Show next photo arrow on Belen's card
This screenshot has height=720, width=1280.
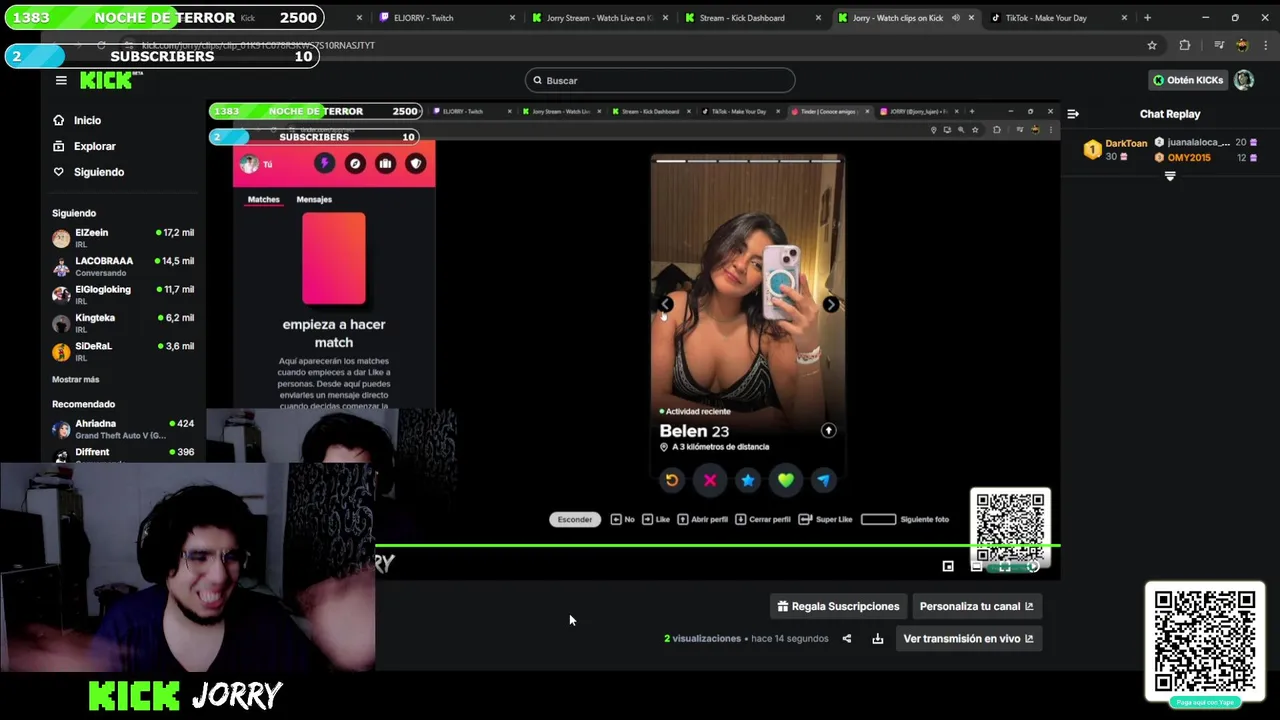pos(830,304)
